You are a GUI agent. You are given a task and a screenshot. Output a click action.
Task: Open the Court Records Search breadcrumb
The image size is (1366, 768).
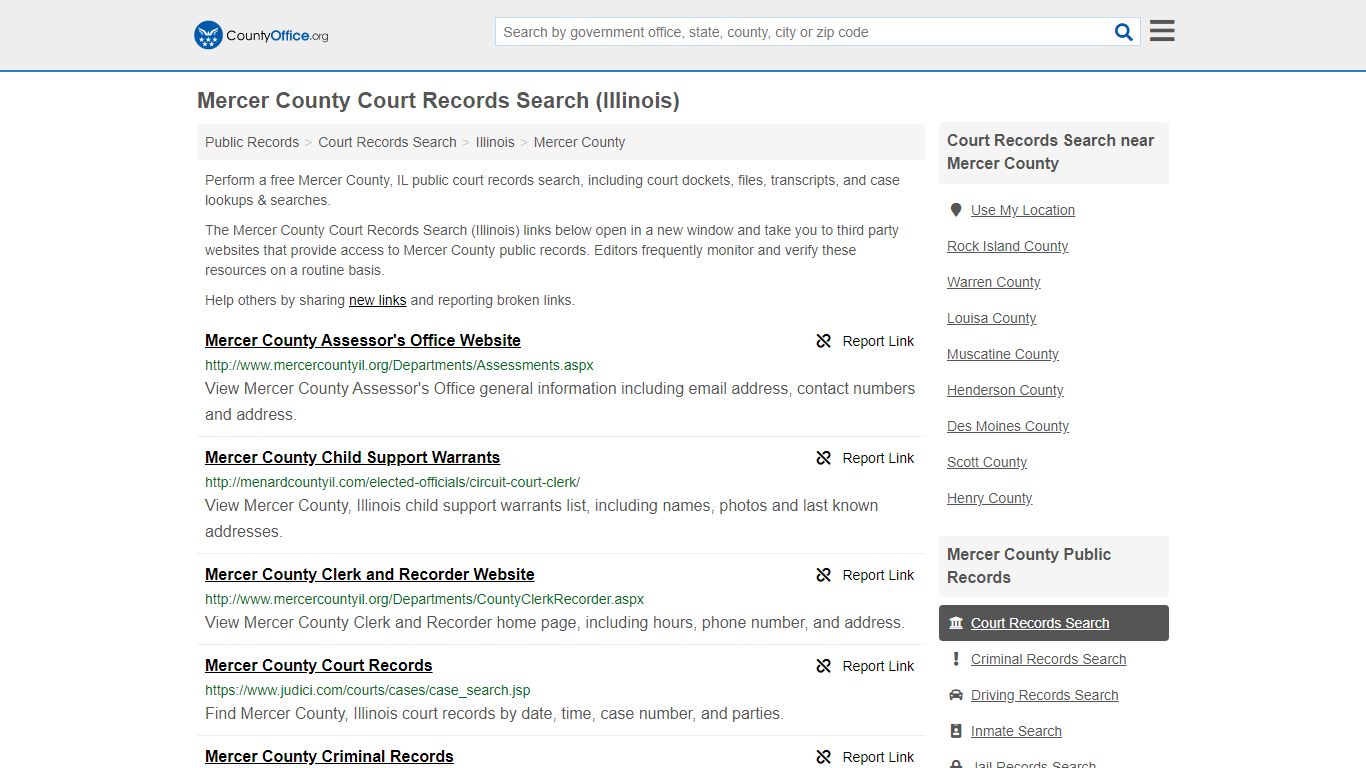coord(387,142)
